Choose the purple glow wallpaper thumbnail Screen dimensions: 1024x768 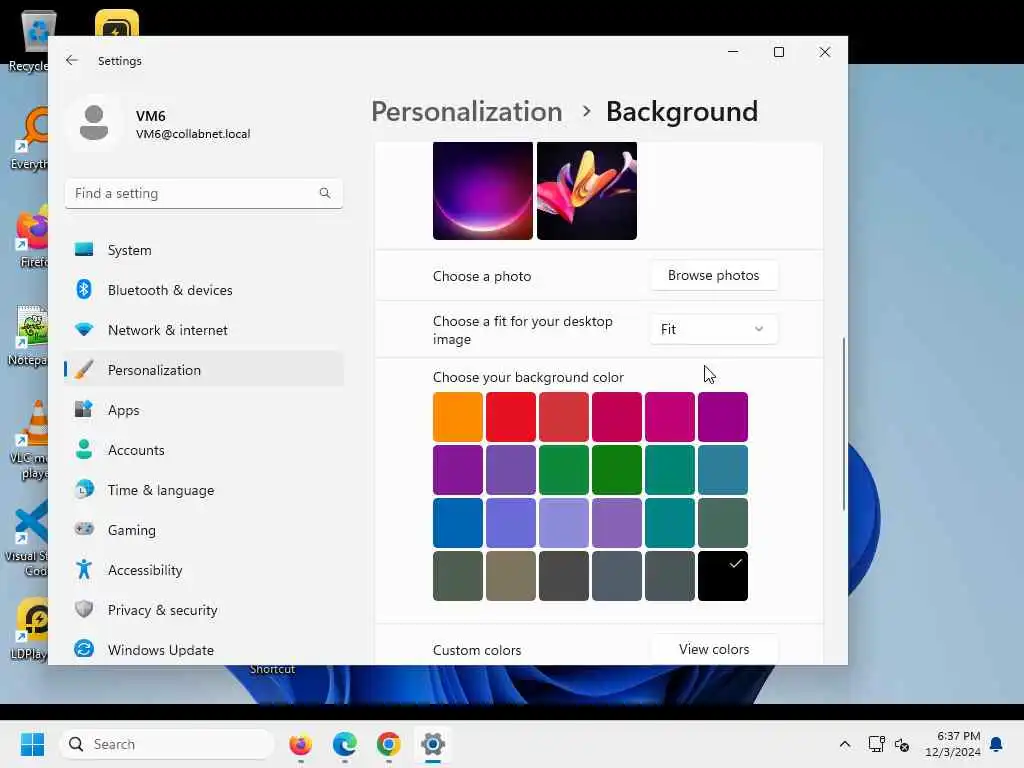pos(483,191)
